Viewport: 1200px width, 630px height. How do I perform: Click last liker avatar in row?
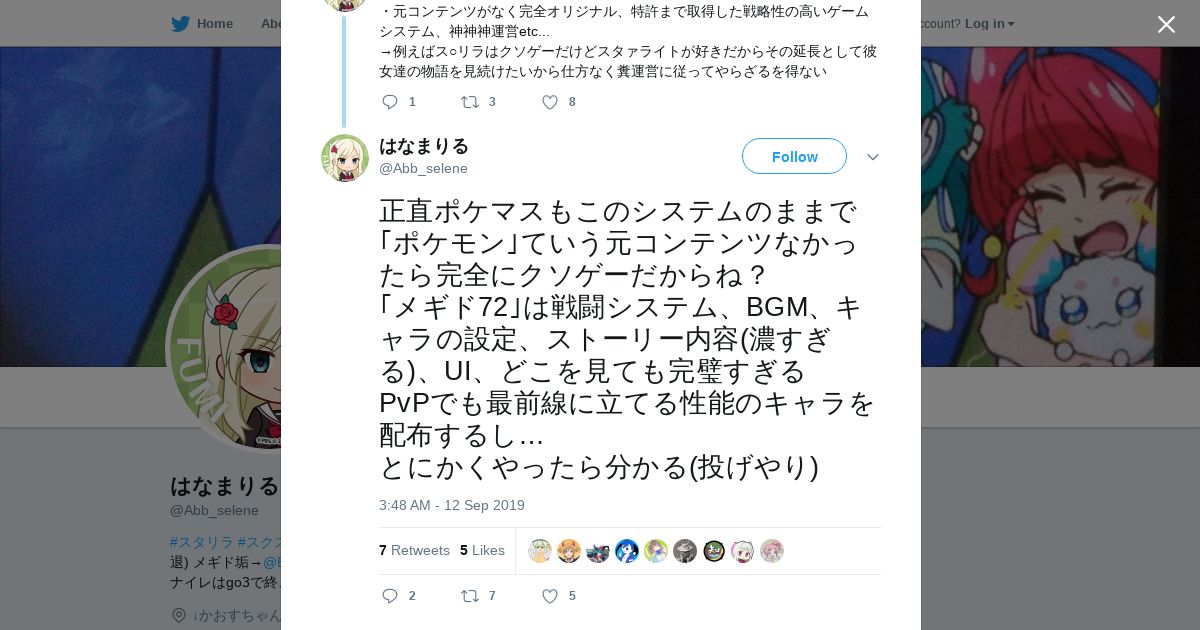(x=772, y=551)
